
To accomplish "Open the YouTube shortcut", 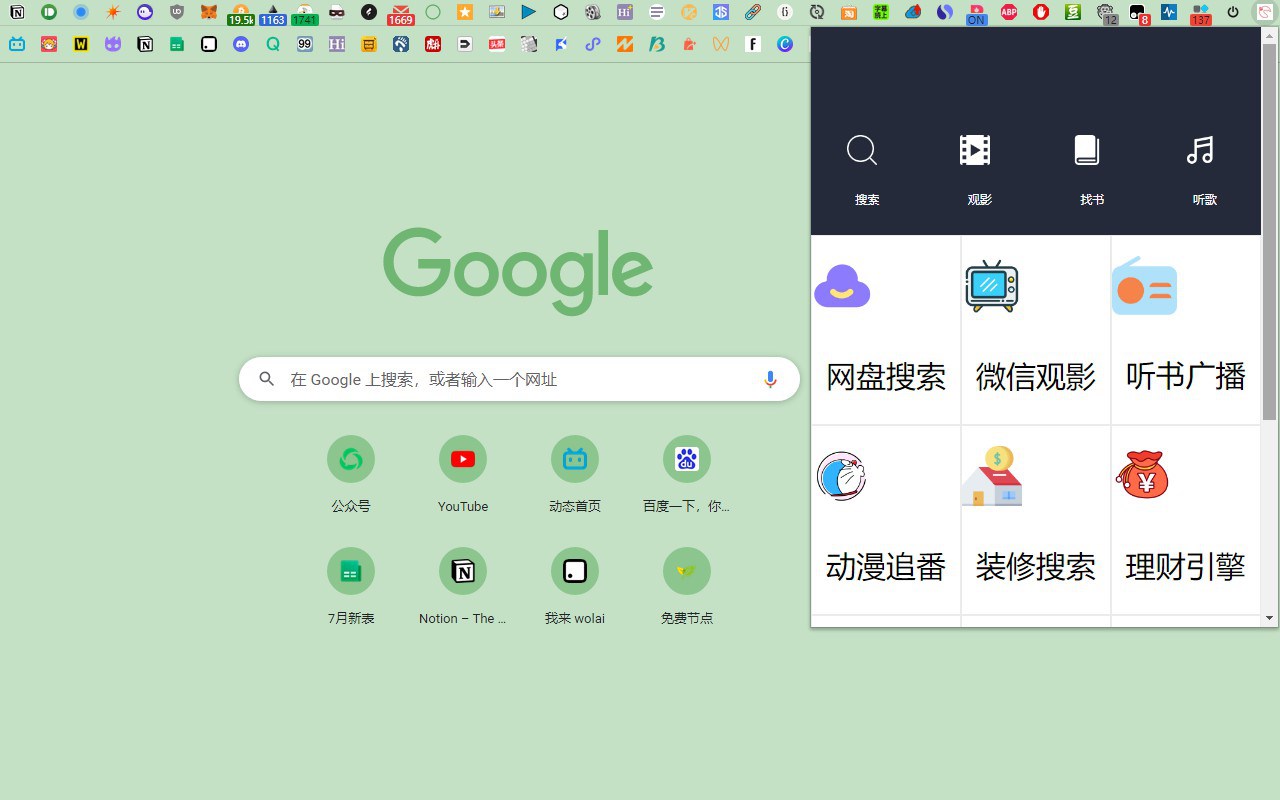I will point(463,474).
